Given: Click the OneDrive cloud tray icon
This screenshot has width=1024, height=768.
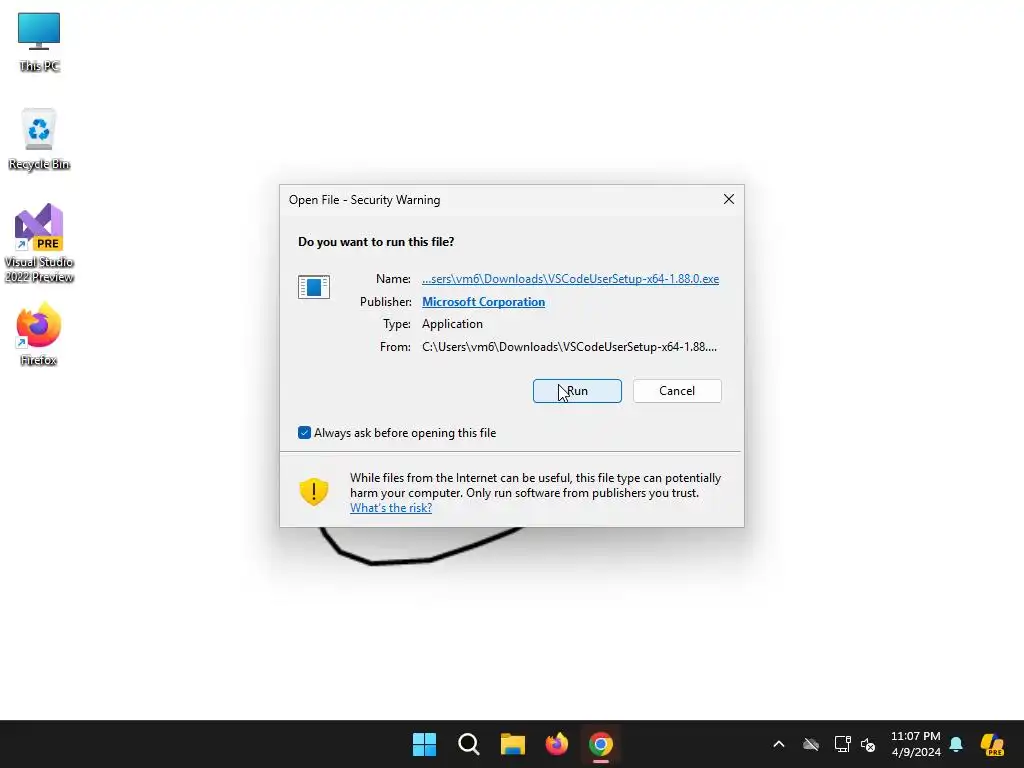Looking at the screenshot, I should tap(811, 744).
